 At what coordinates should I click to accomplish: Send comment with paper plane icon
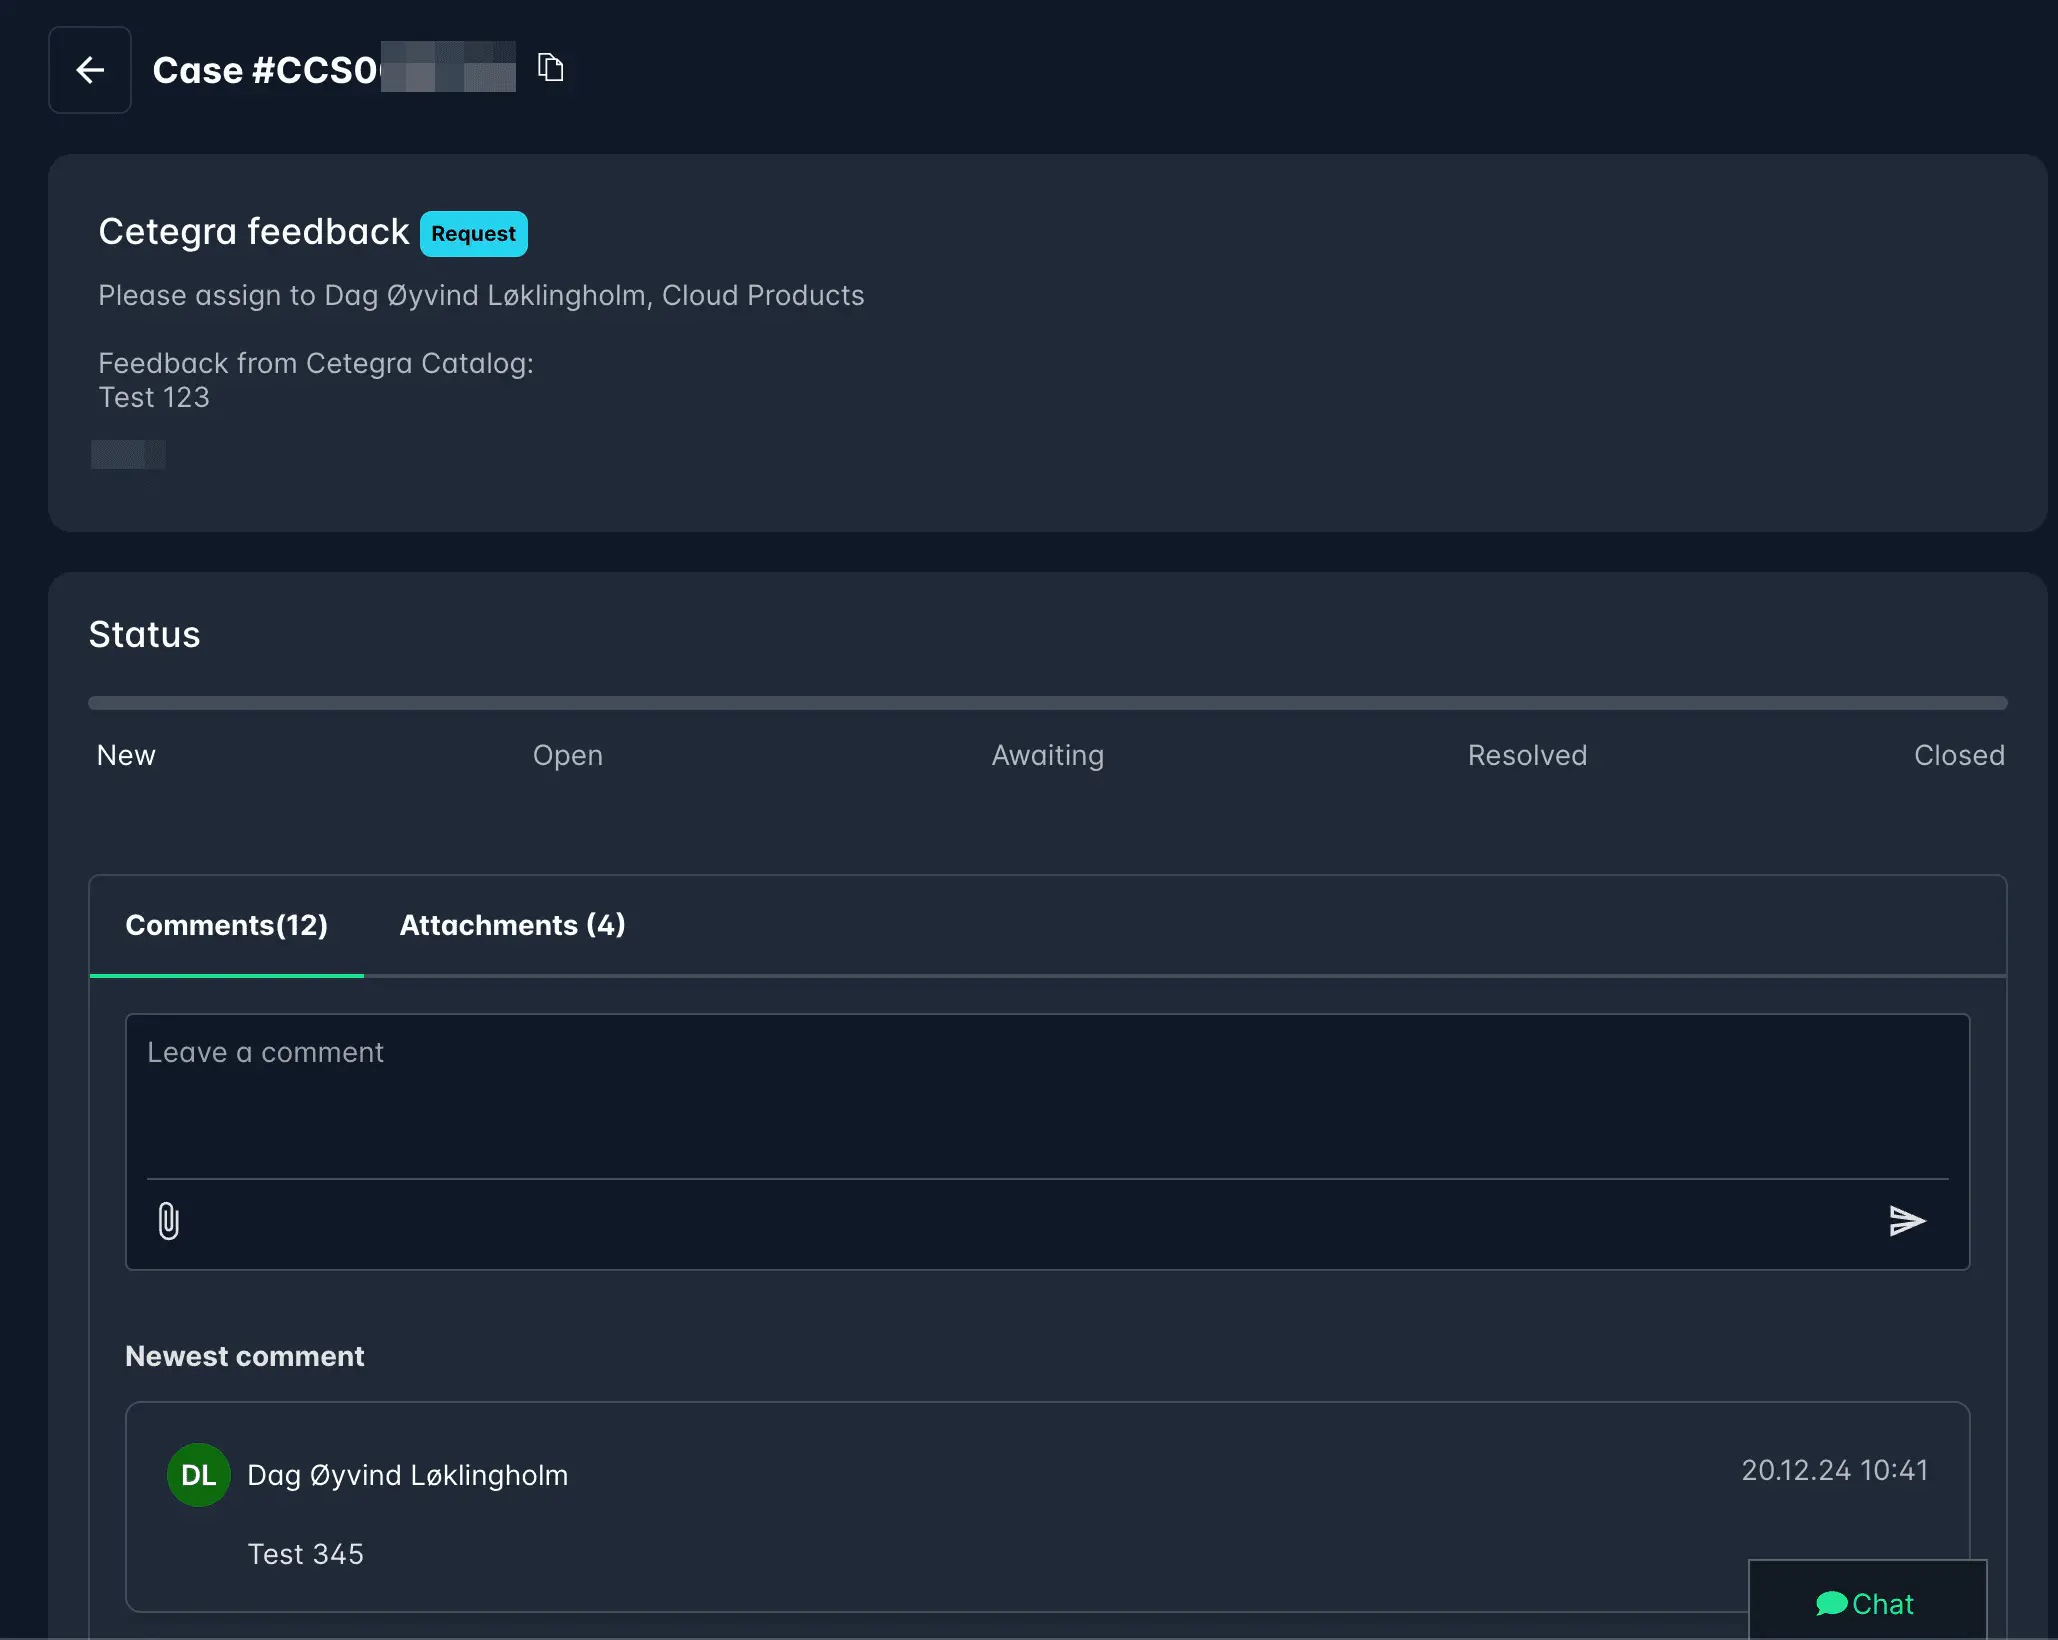coord(1907,1221)
